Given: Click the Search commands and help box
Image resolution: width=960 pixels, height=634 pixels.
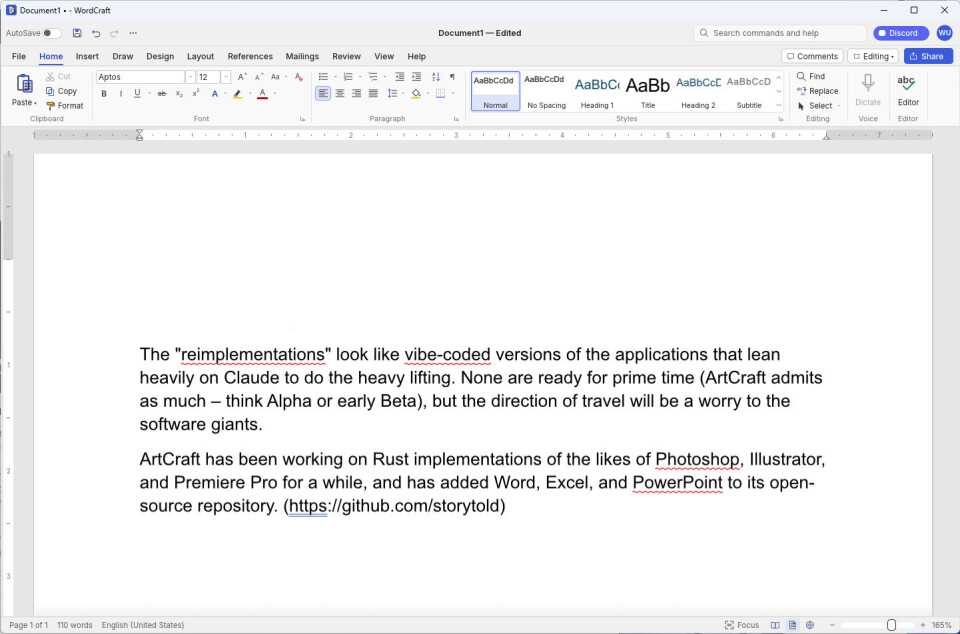Looking at the screenshot, I should pyautogui.click(x=780, y=33).
